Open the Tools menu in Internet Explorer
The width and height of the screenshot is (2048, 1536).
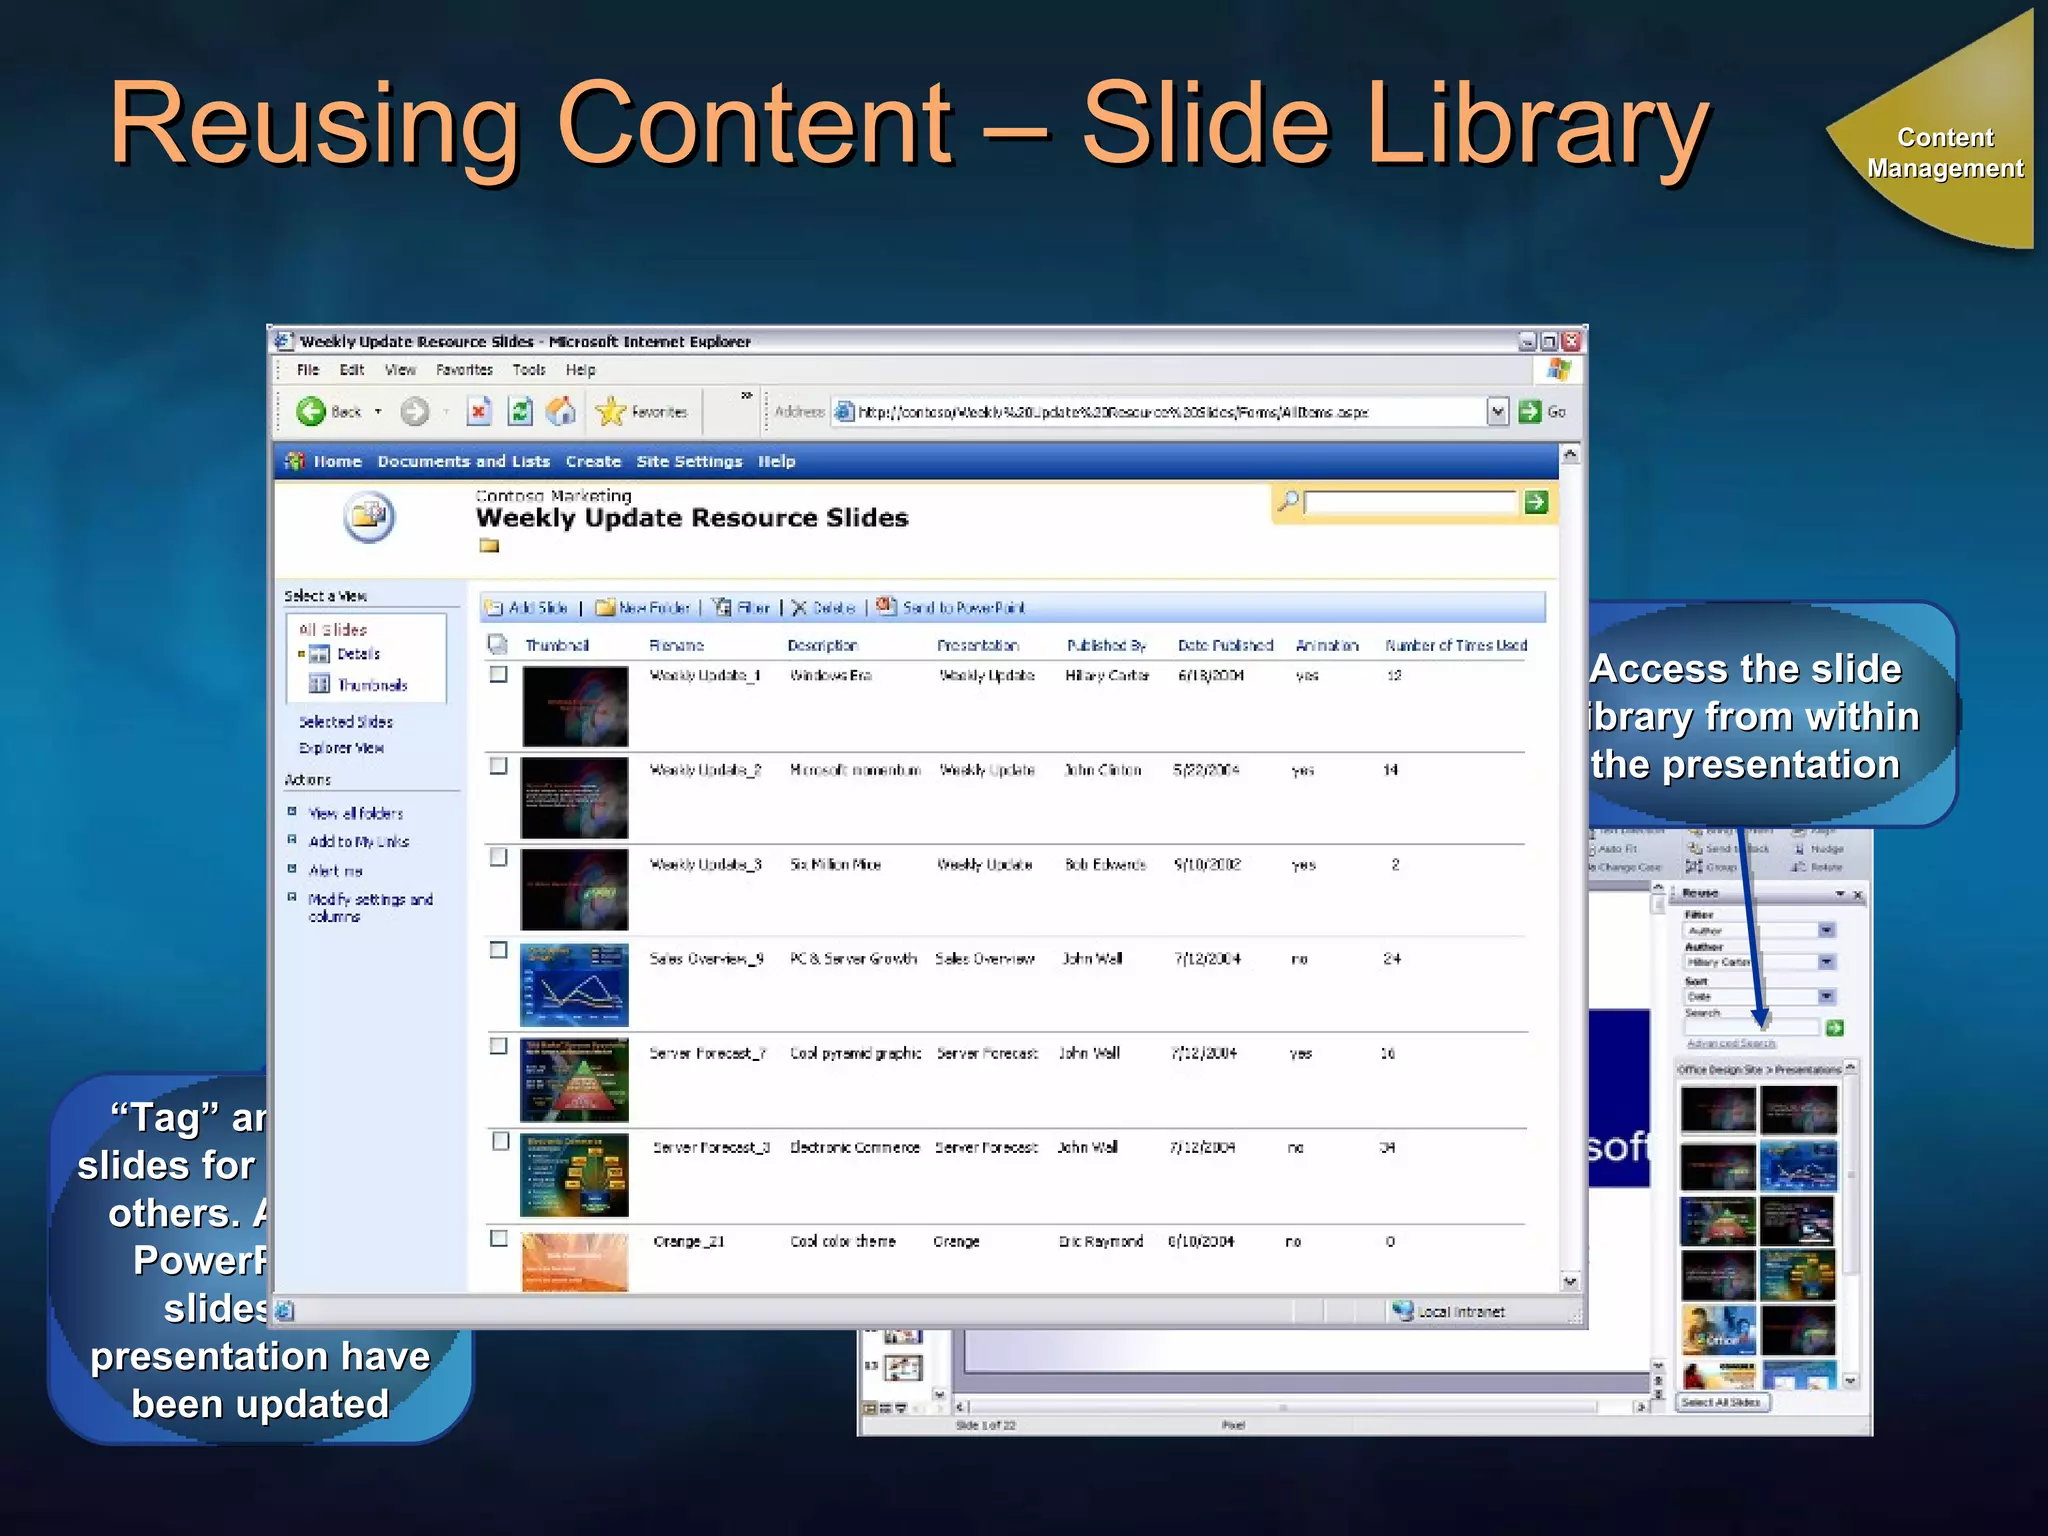529,370
